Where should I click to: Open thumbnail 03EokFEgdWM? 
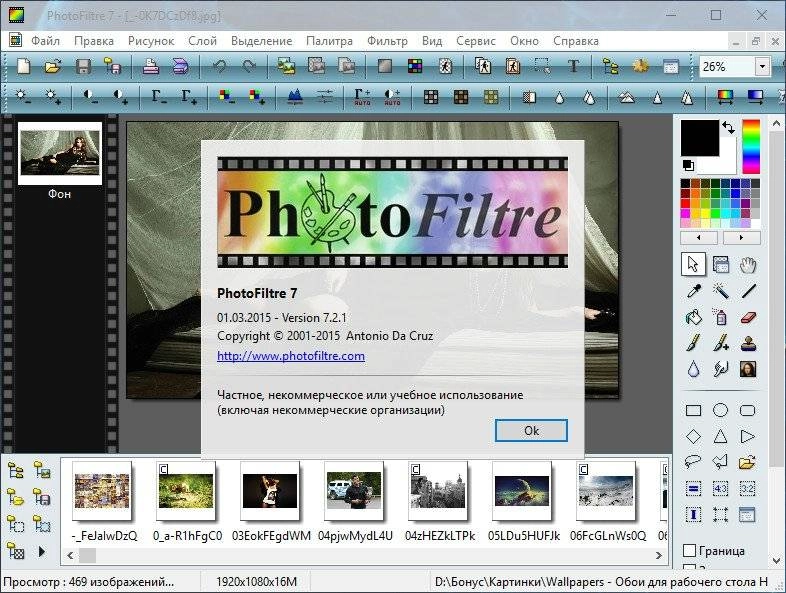(x=270, y=491)
